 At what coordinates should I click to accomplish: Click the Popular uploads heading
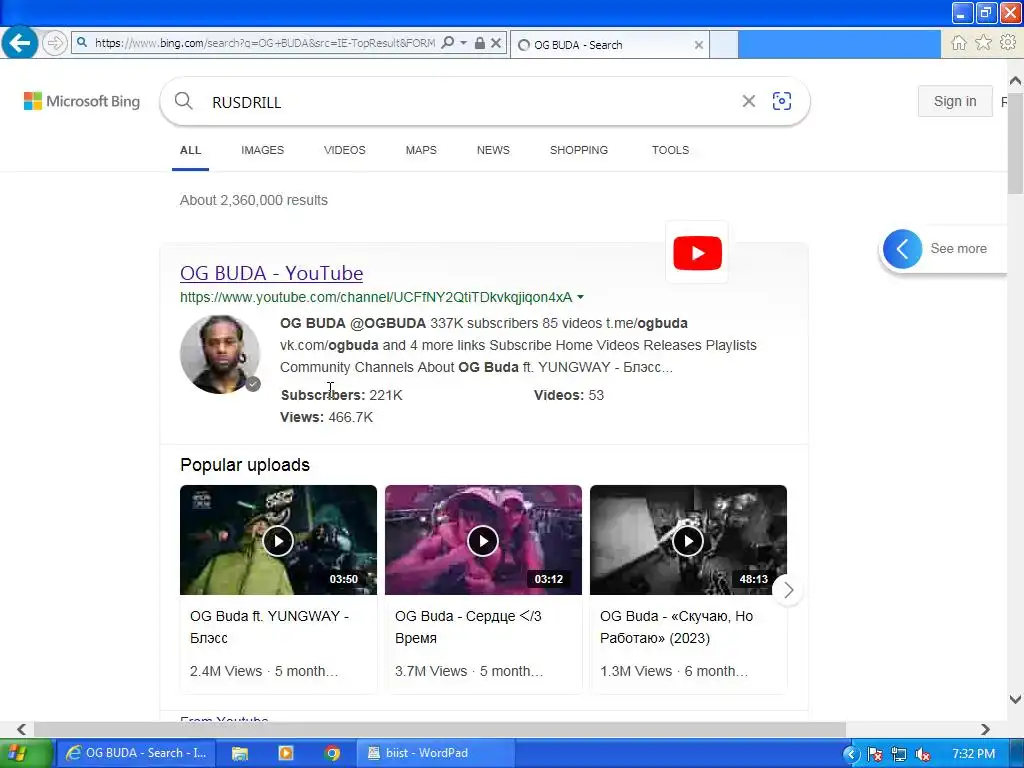pos(245,465)
